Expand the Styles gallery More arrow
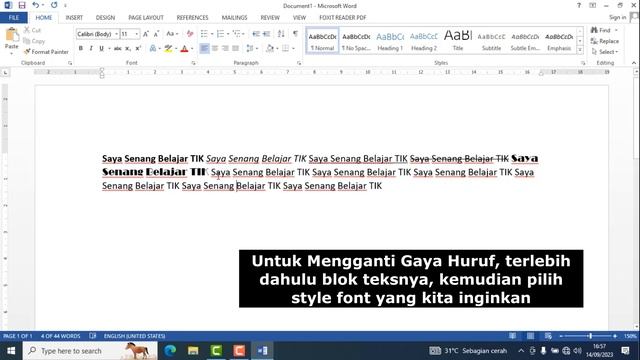The width and height of the screenshot is (640, 360). pos(580,50)
